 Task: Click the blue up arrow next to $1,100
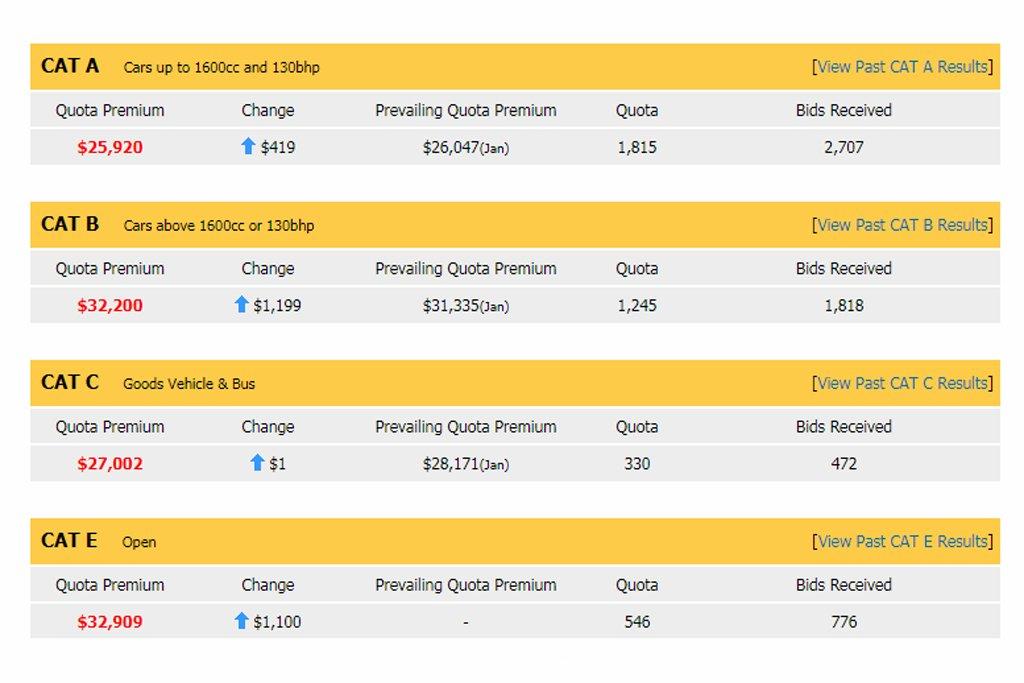pyautogui.click(x=241, y=620)
